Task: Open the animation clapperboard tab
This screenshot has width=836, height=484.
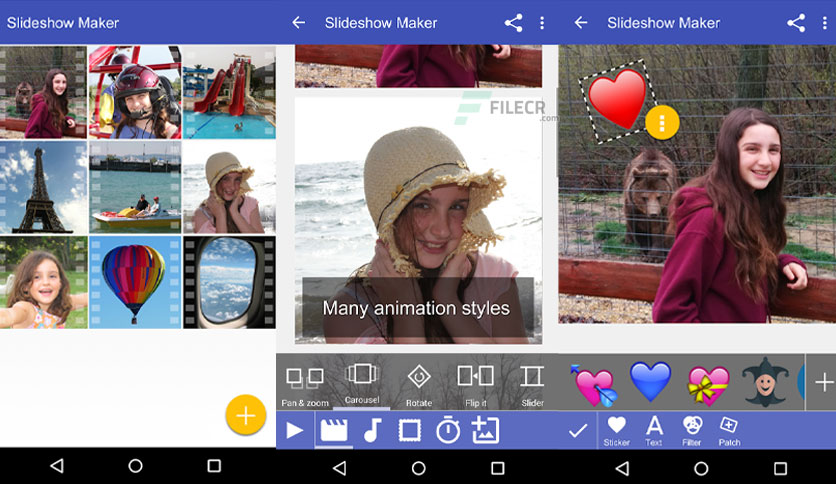Action: [334, 430]
